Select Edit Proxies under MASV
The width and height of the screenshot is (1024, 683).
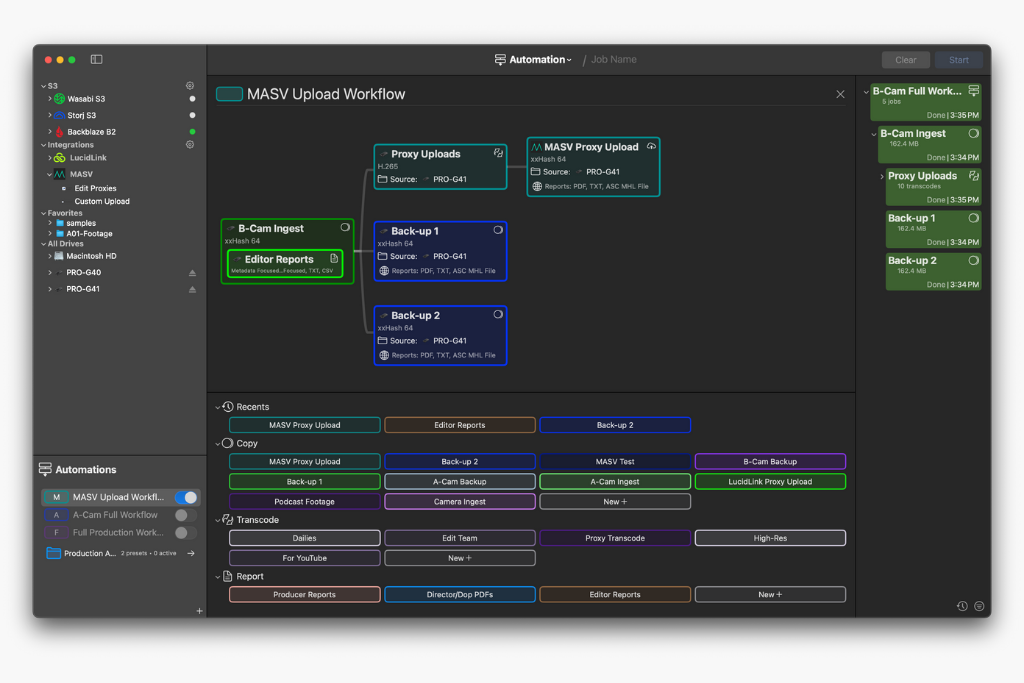(95, 188)
